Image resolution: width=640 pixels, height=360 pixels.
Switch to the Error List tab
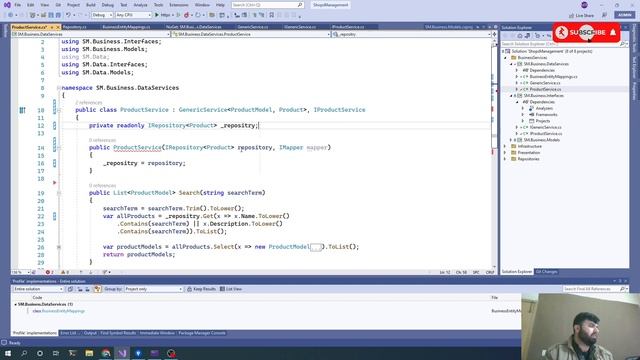point(68,333)
